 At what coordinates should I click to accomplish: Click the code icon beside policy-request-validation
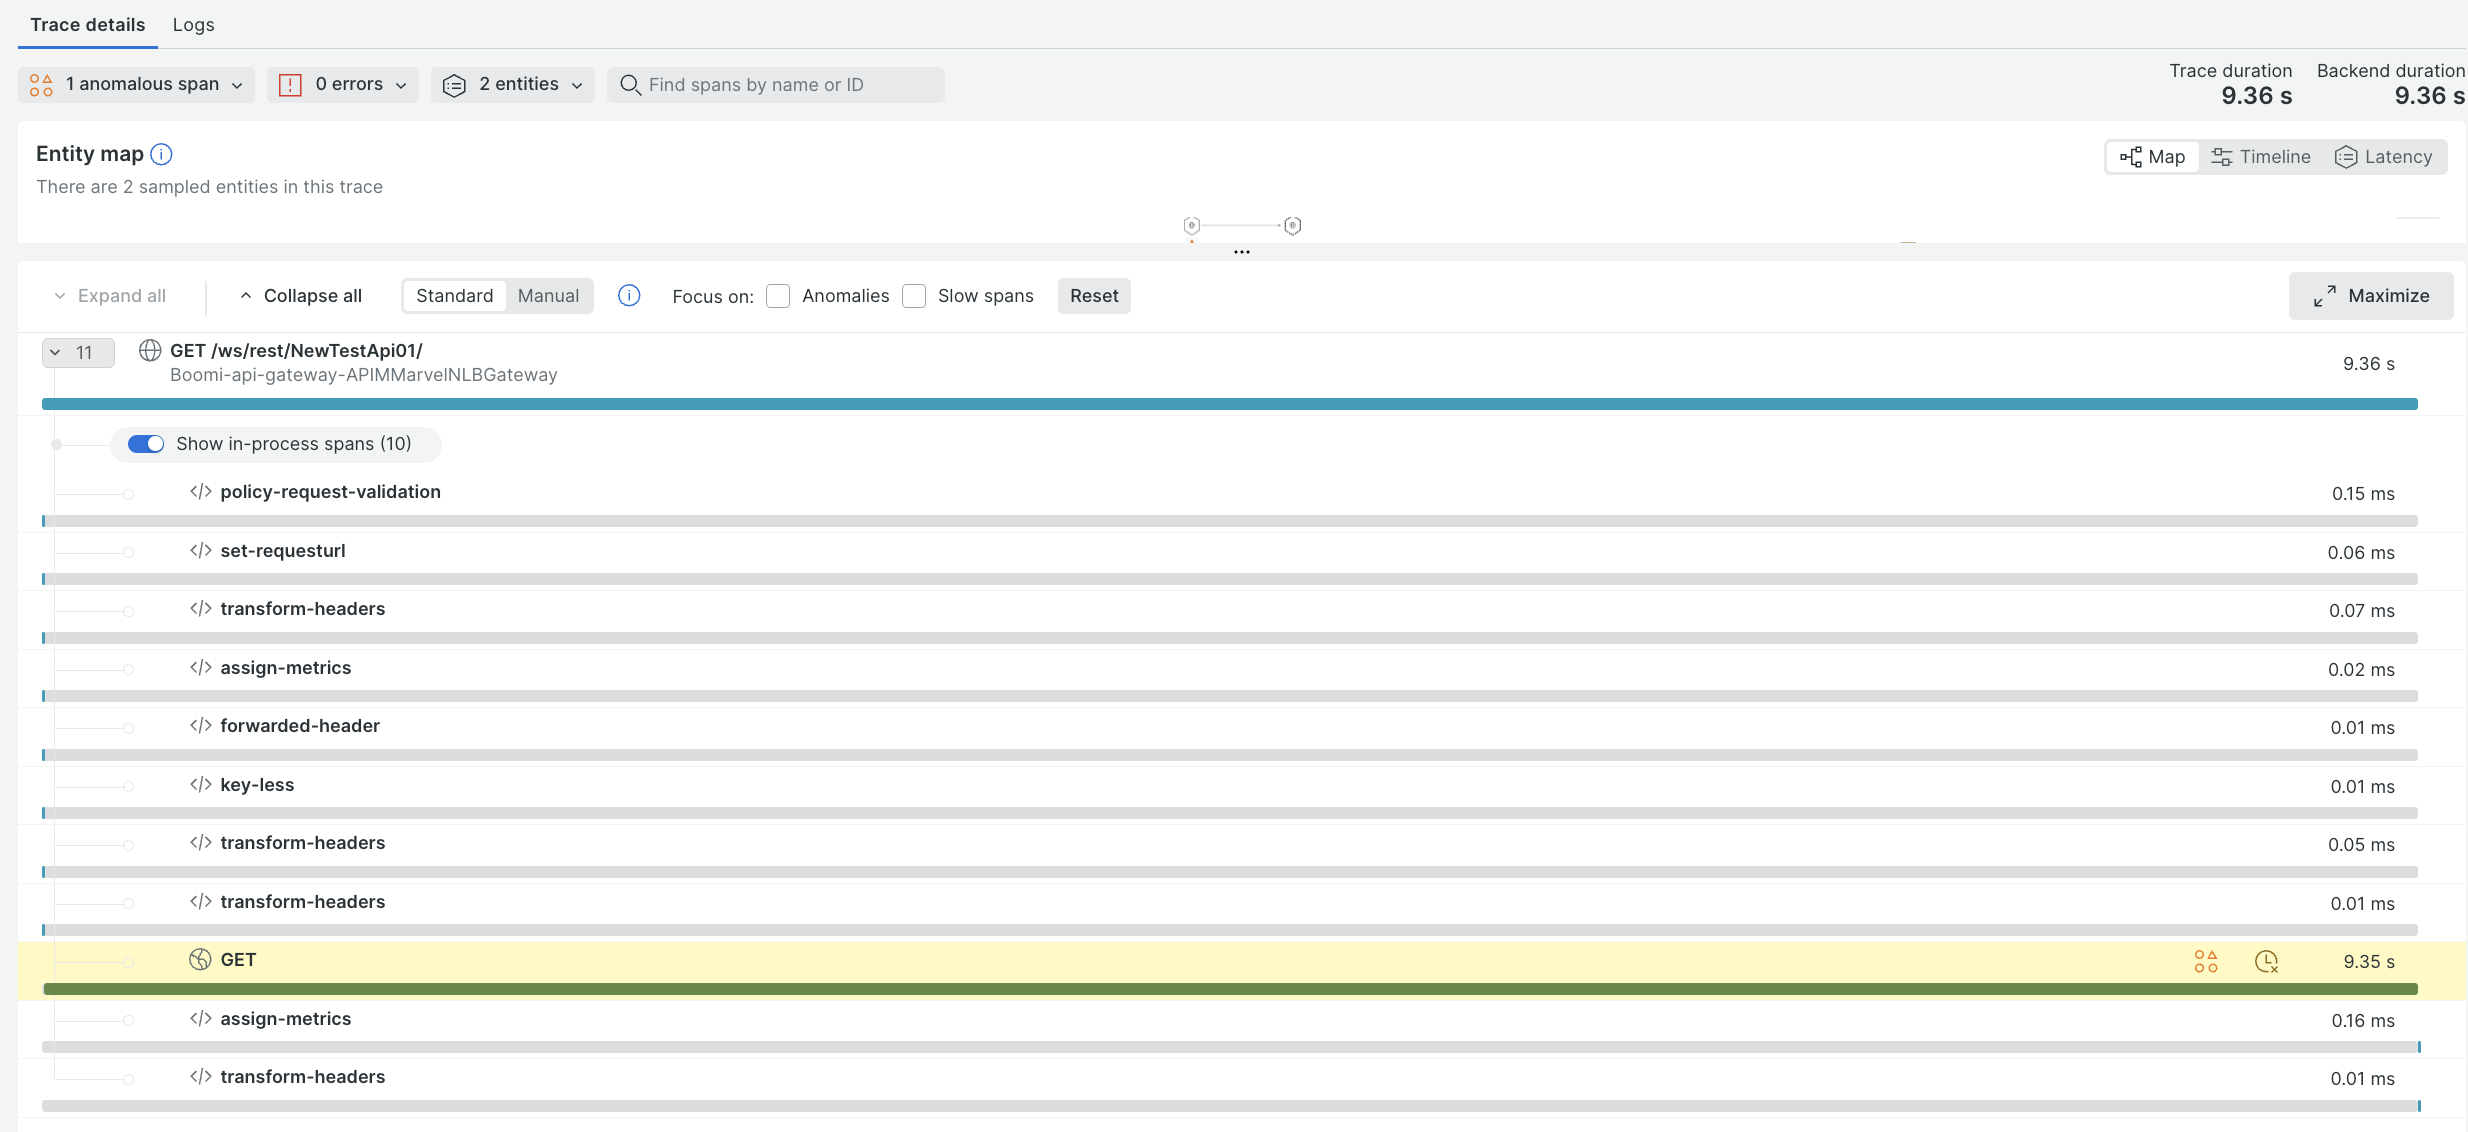click(200, 491)
